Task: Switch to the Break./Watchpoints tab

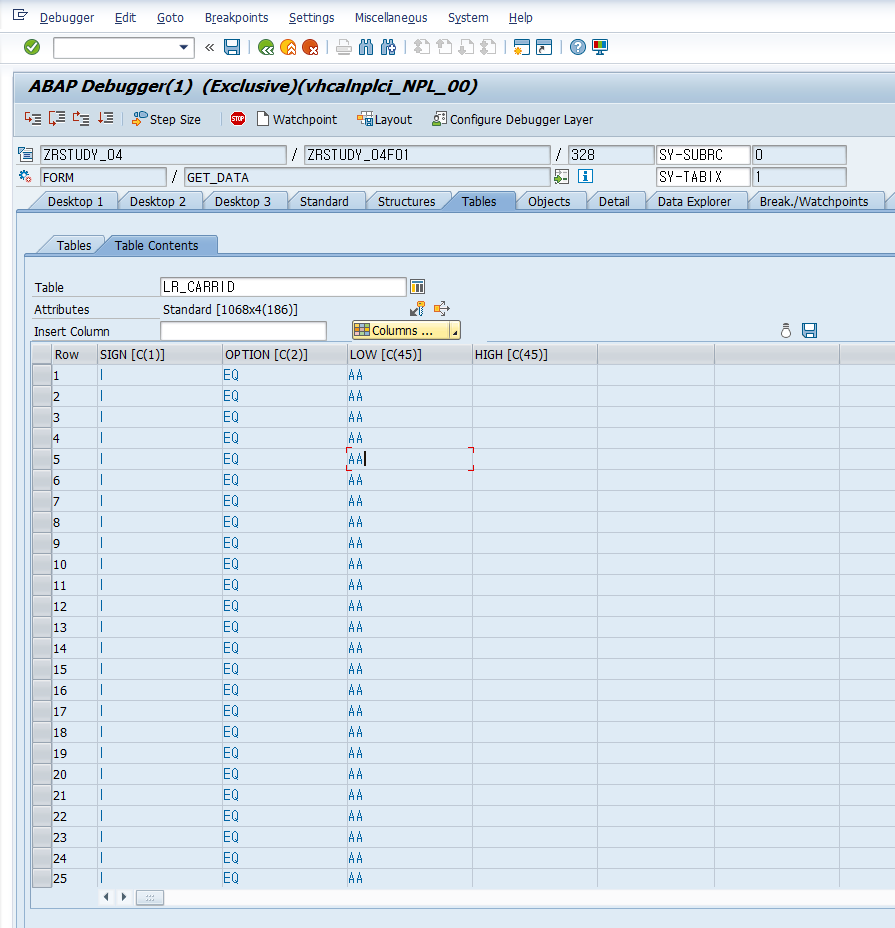Action: [818, 200]
